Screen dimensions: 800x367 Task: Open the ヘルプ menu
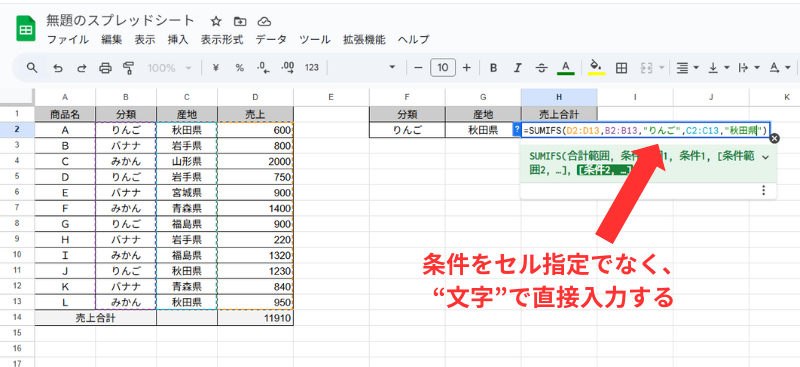click(x=413, y=40)
